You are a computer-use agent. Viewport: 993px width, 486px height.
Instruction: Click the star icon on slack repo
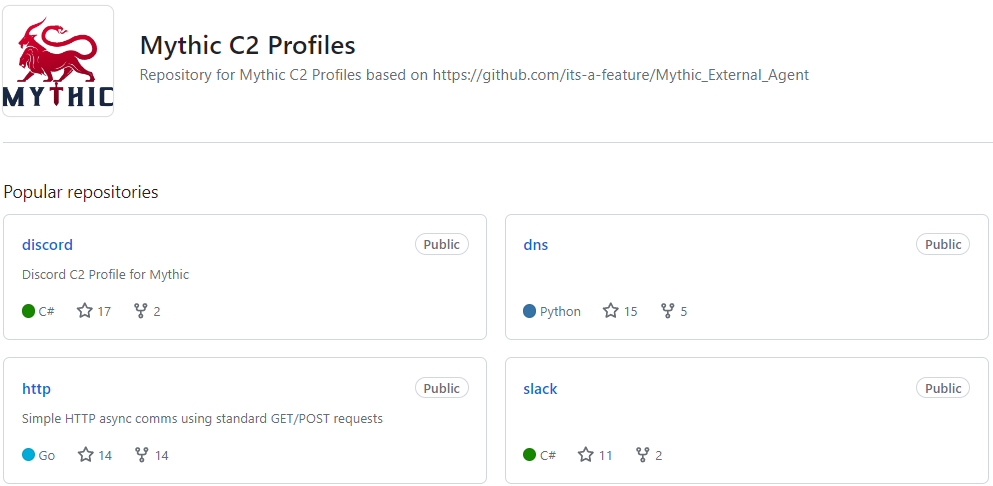click(x=586, y=455)
